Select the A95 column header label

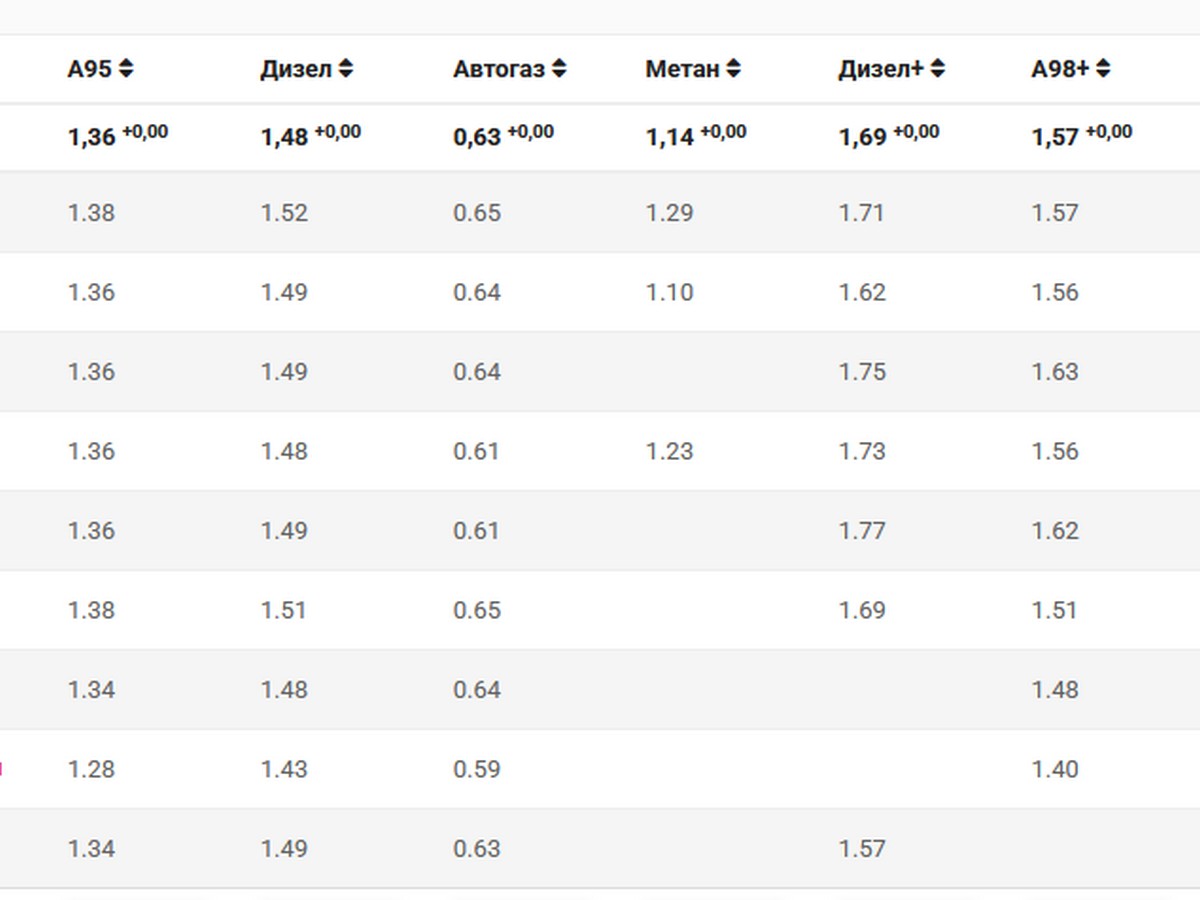89,69
